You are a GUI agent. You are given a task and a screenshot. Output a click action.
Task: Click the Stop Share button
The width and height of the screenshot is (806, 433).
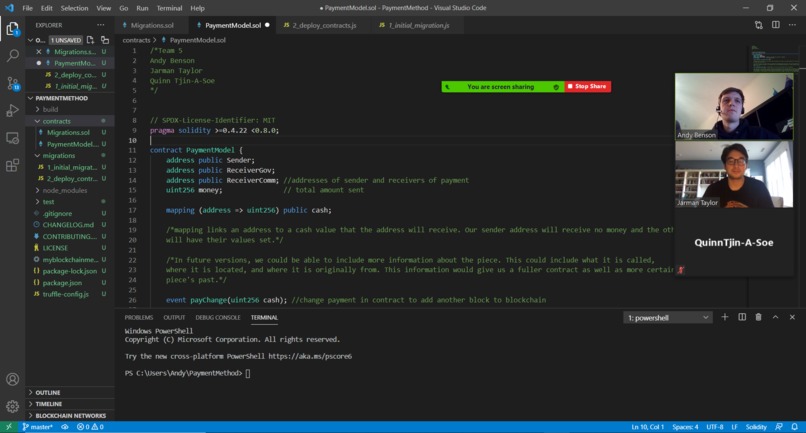tap(588, 86)
